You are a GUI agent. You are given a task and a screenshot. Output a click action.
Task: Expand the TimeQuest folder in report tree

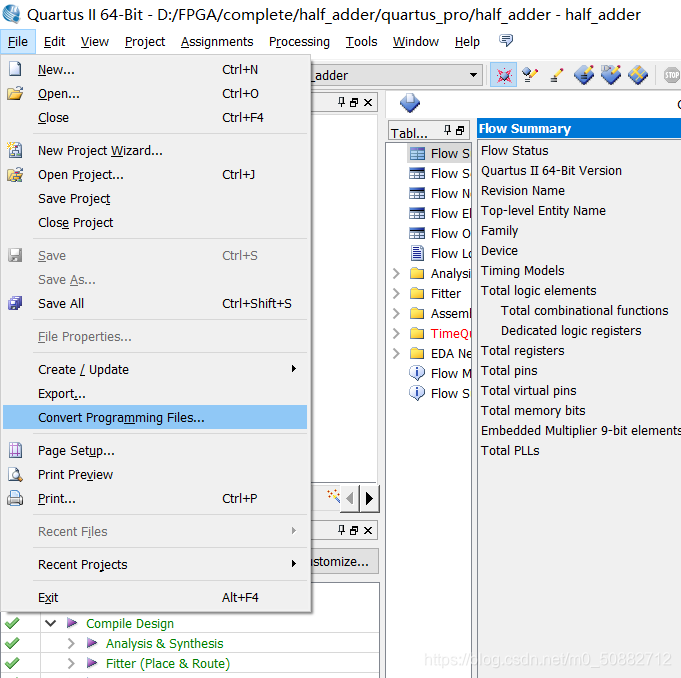click(396, 333)
